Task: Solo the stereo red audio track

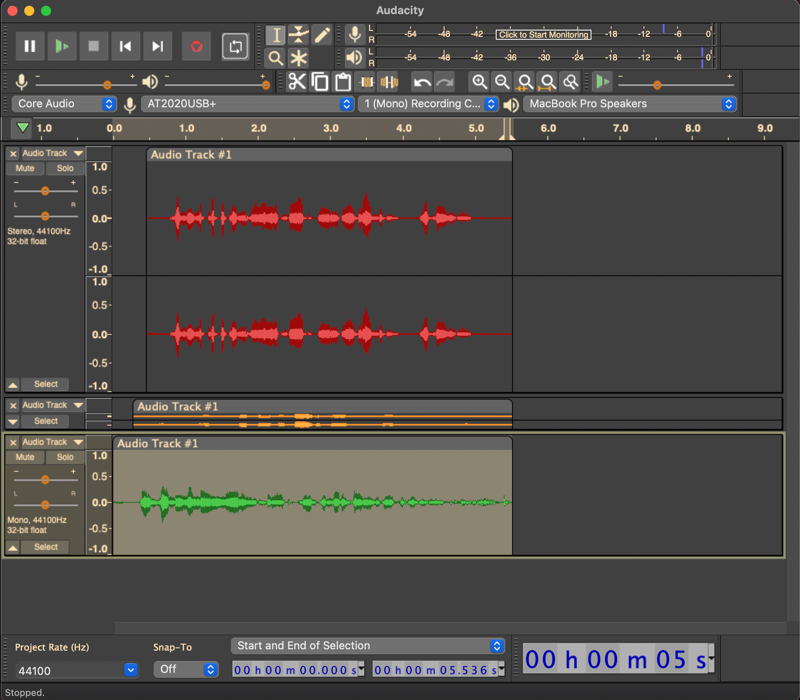Action: pyautogui.click(x=65, y=168)
